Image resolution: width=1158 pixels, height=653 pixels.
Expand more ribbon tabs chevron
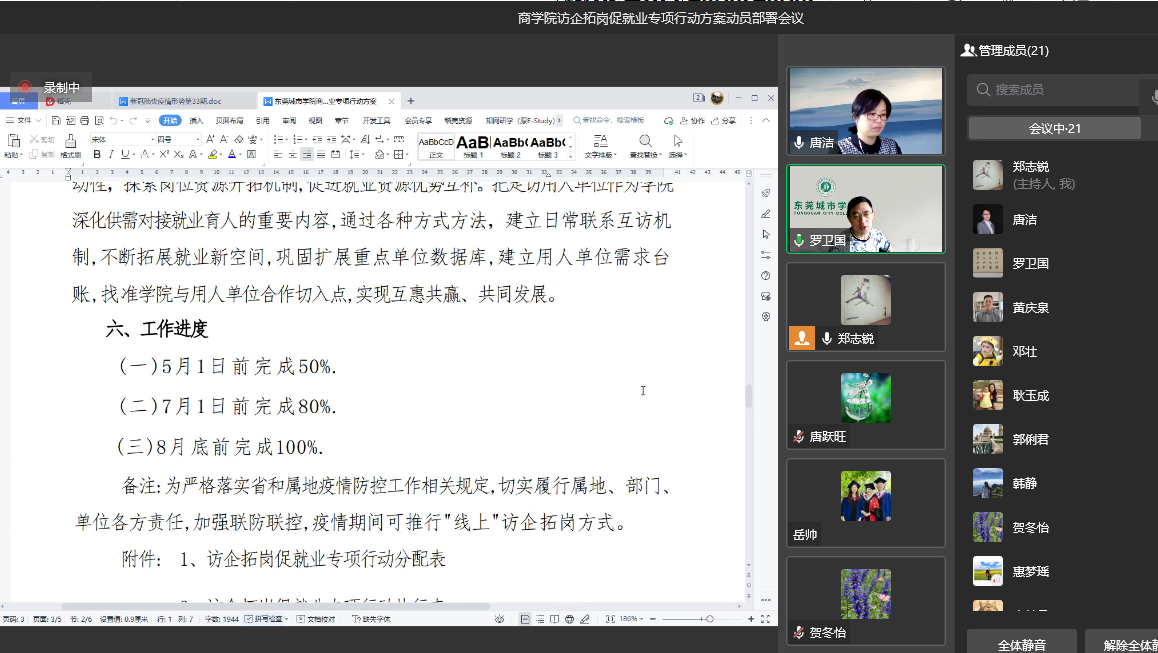click(559, 120)
